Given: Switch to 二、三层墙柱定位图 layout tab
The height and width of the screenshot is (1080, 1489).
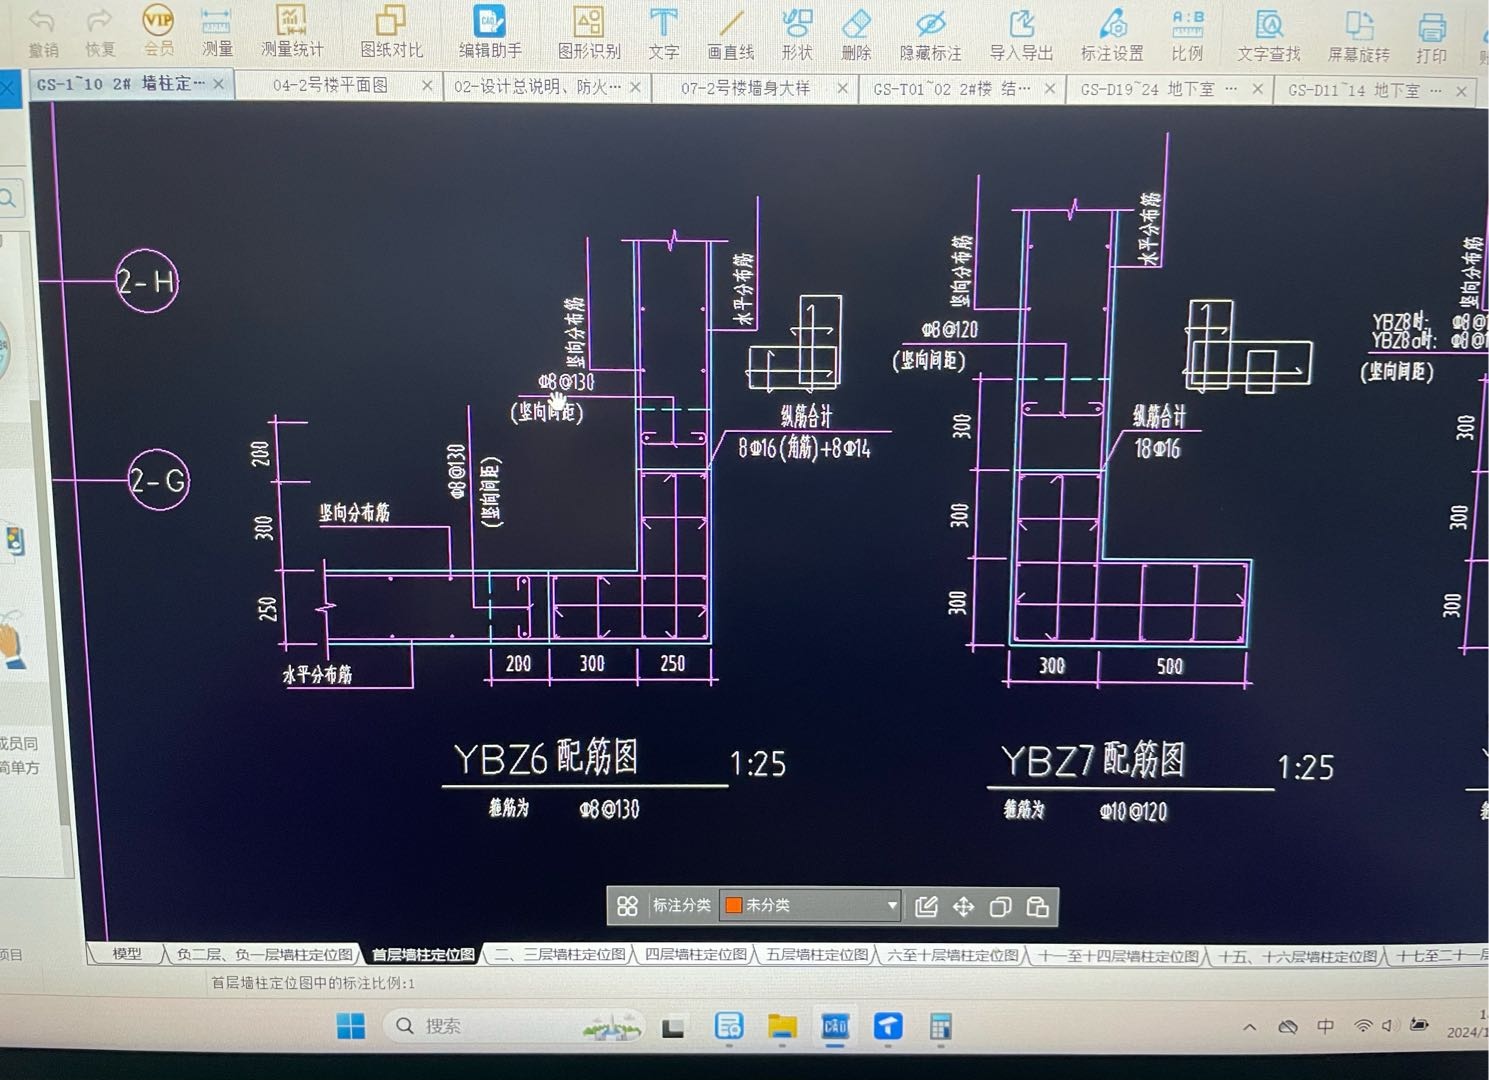Looking at the screenshot, I should [x=561, y=955].
